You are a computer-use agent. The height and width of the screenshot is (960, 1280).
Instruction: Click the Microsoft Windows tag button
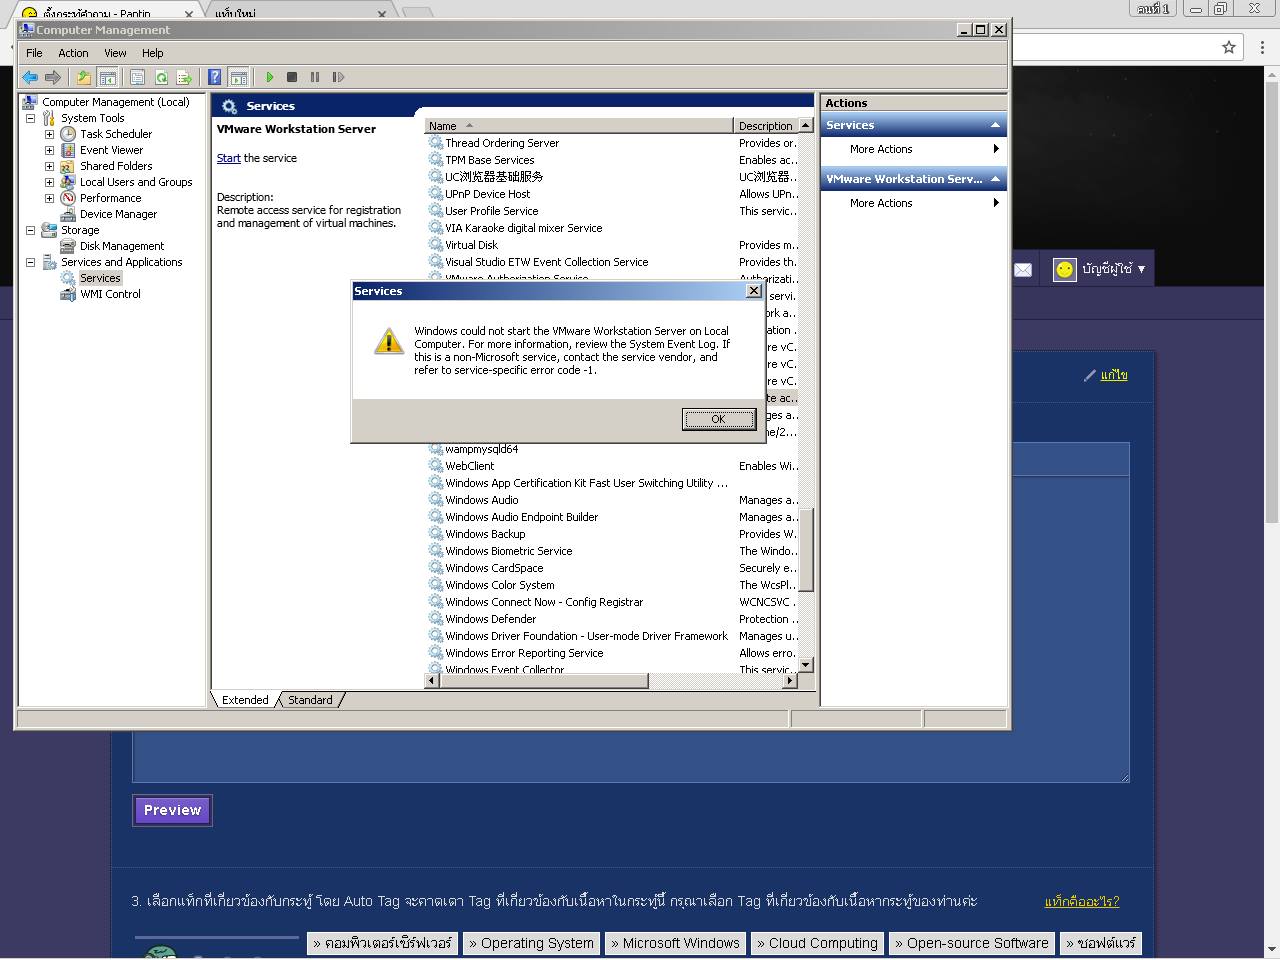tap(675, 943)
